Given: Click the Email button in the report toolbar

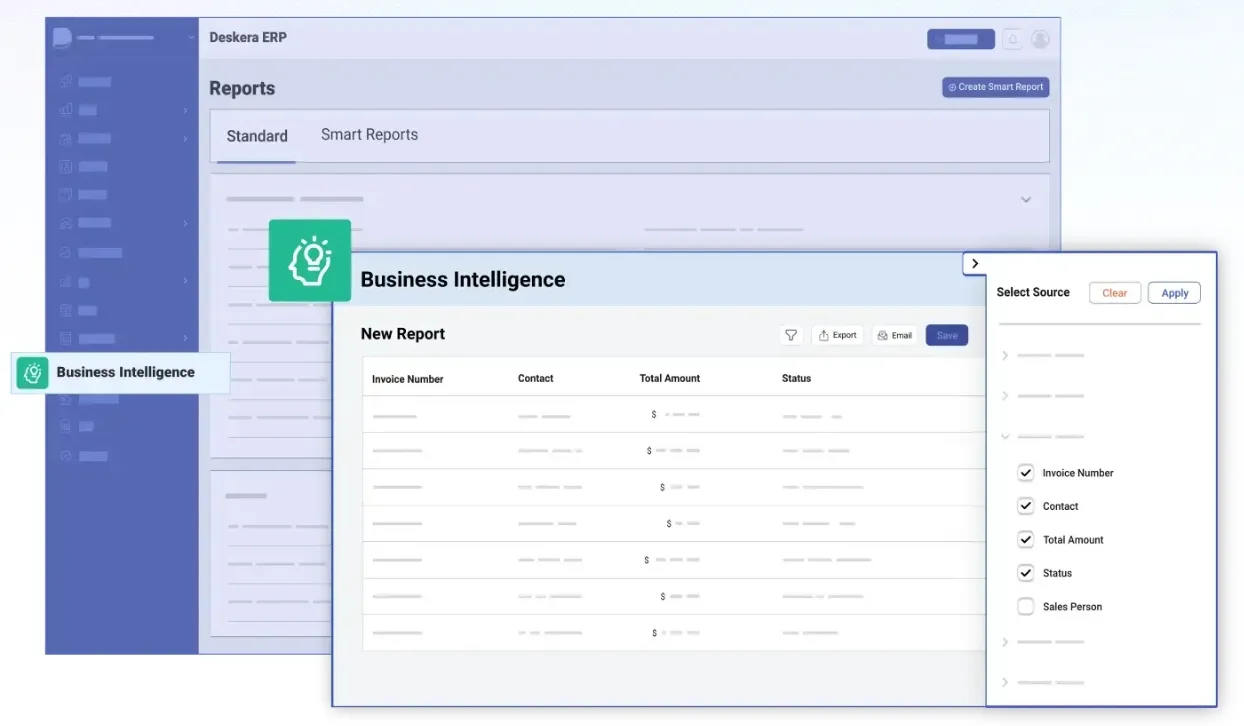Looking at the screenshot, I should click(895, 335).
